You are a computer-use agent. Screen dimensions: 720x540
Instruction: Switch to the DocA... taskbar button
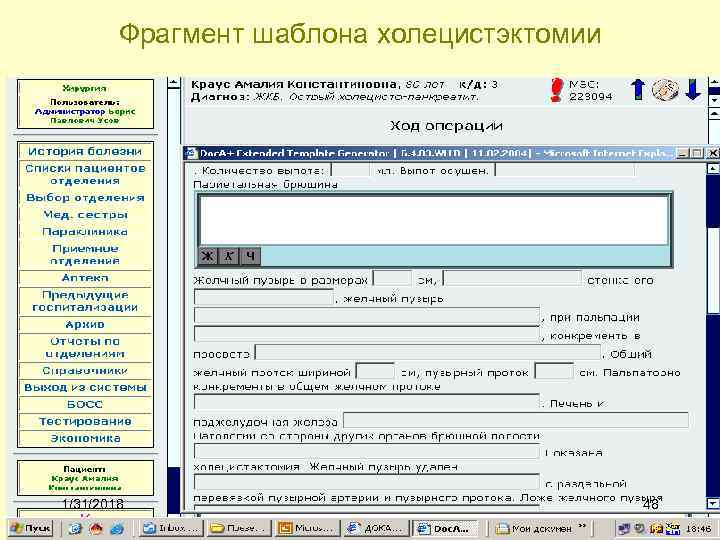tap(444, 528)
